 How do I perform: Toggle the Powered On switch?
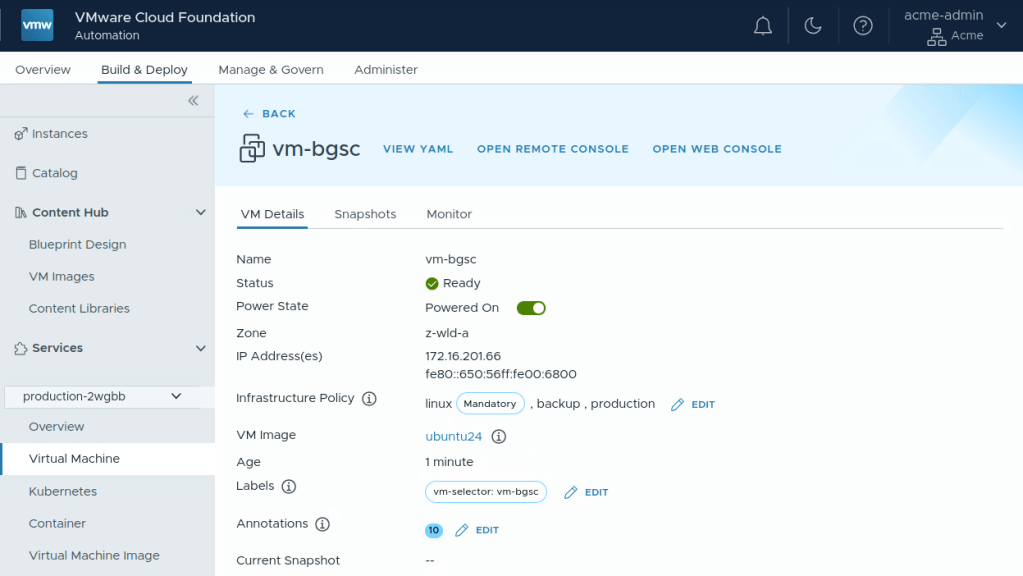(531, 308)
